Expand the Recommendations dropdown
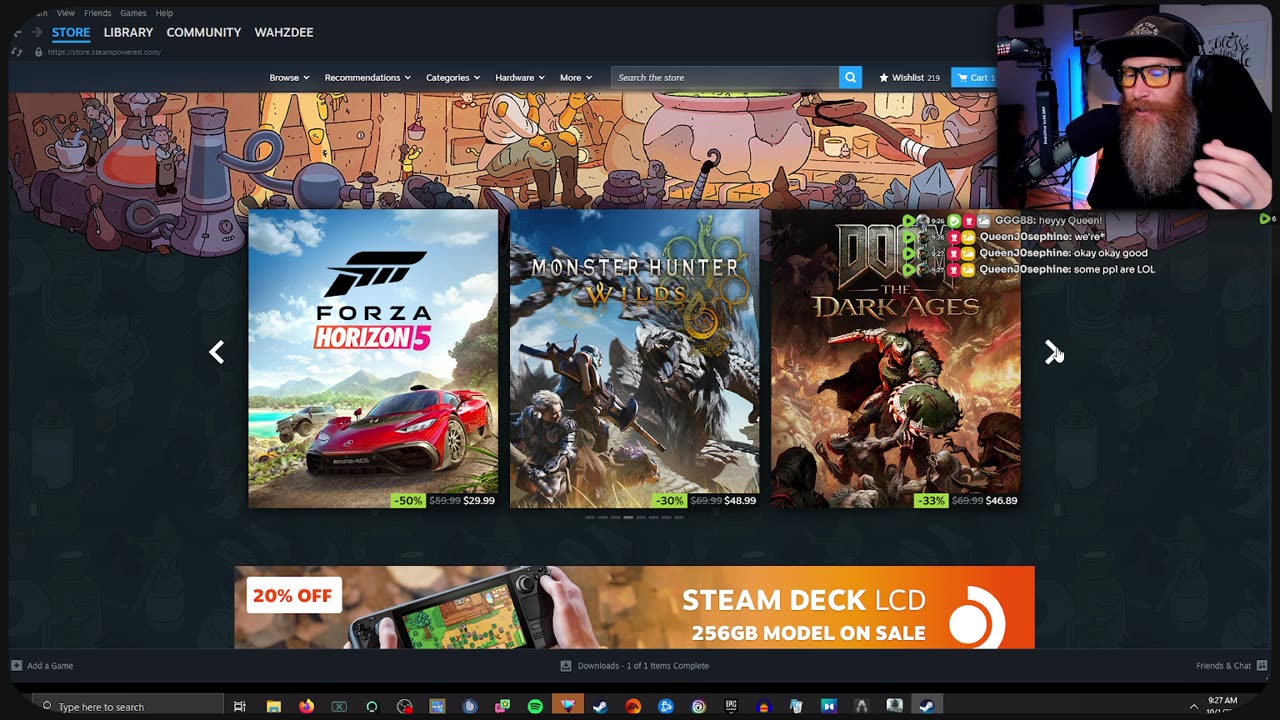The width and height of the screenshot is (1280, 720). (368, 77)
